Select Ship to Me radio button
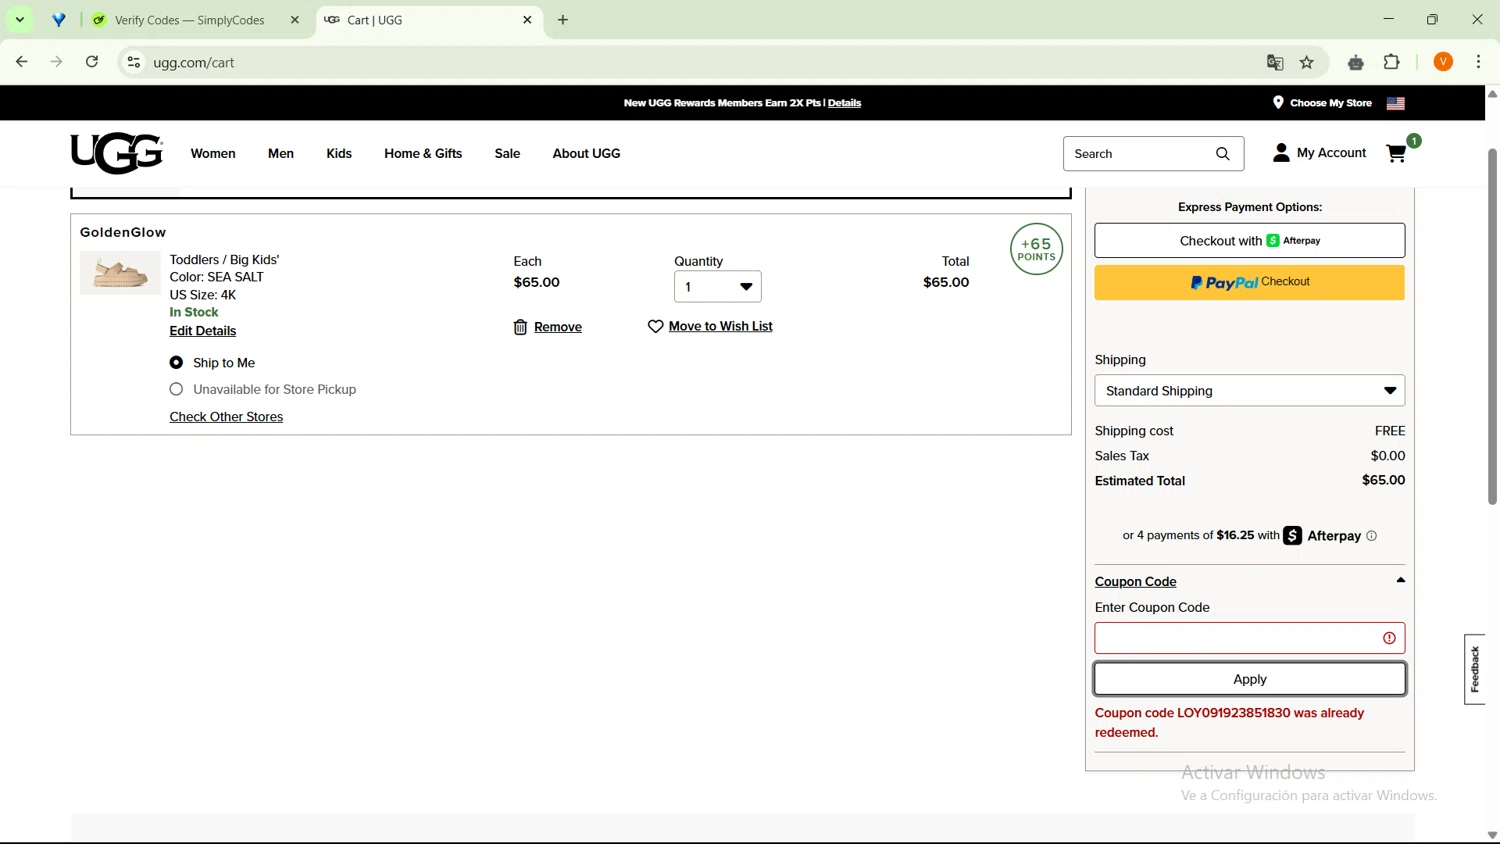1500x844 pixels. (x=176, y=363)
